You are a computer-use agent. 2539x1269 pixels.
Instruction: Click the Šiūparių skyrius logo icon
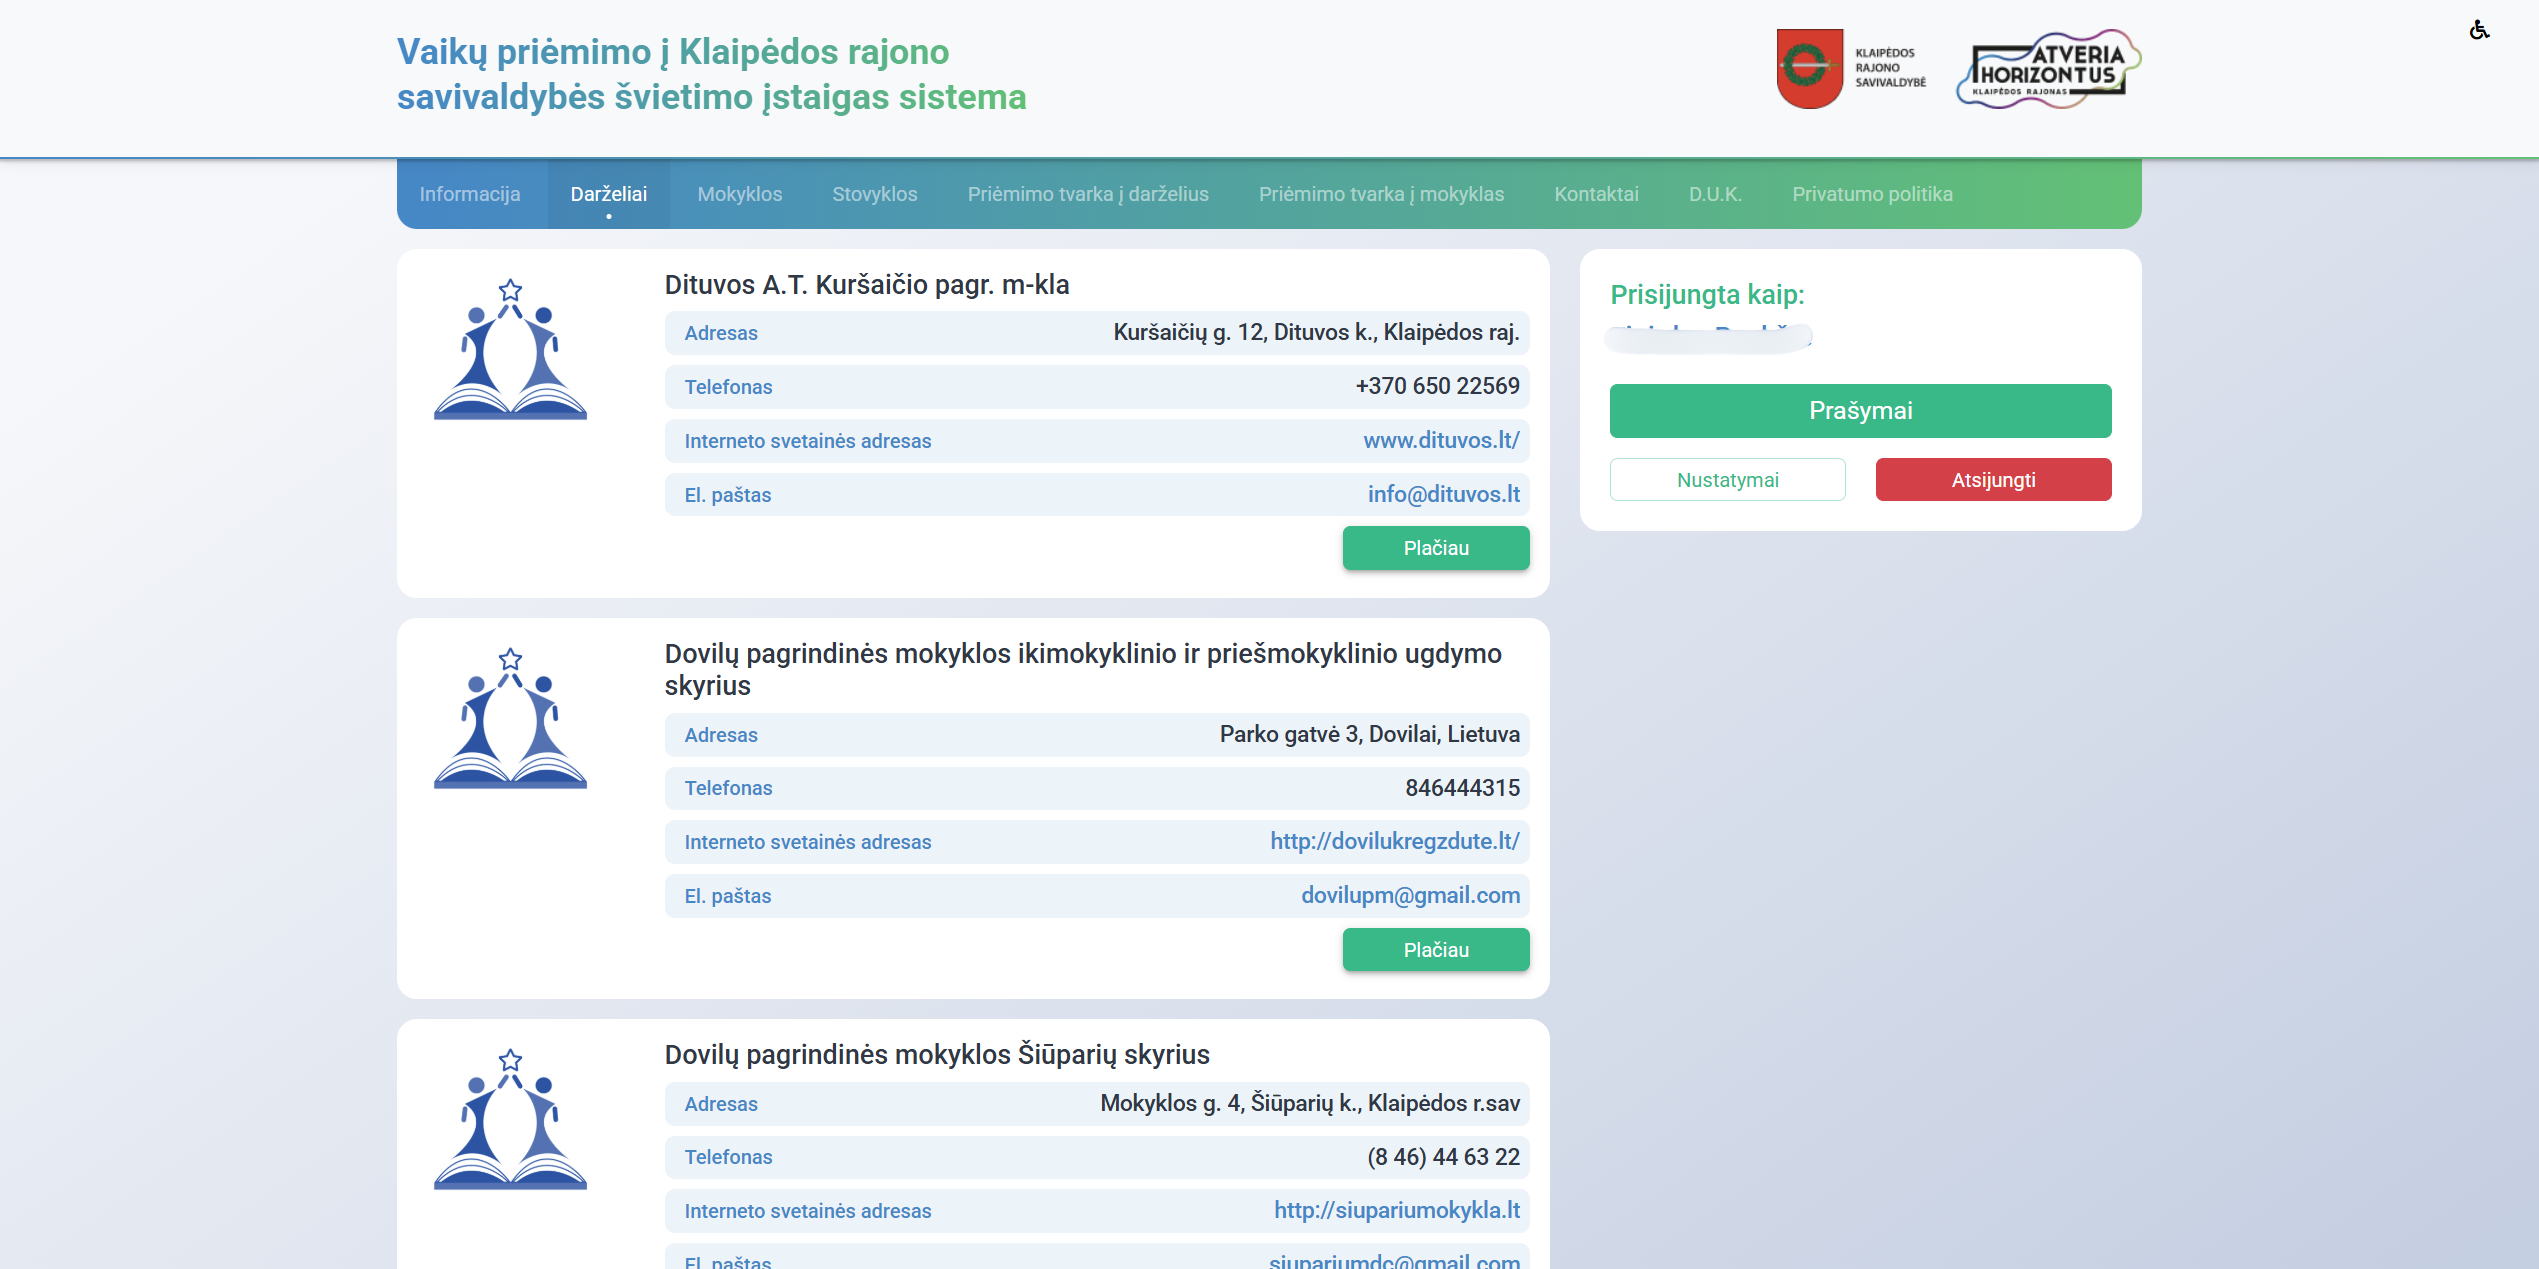(510, 1119)
